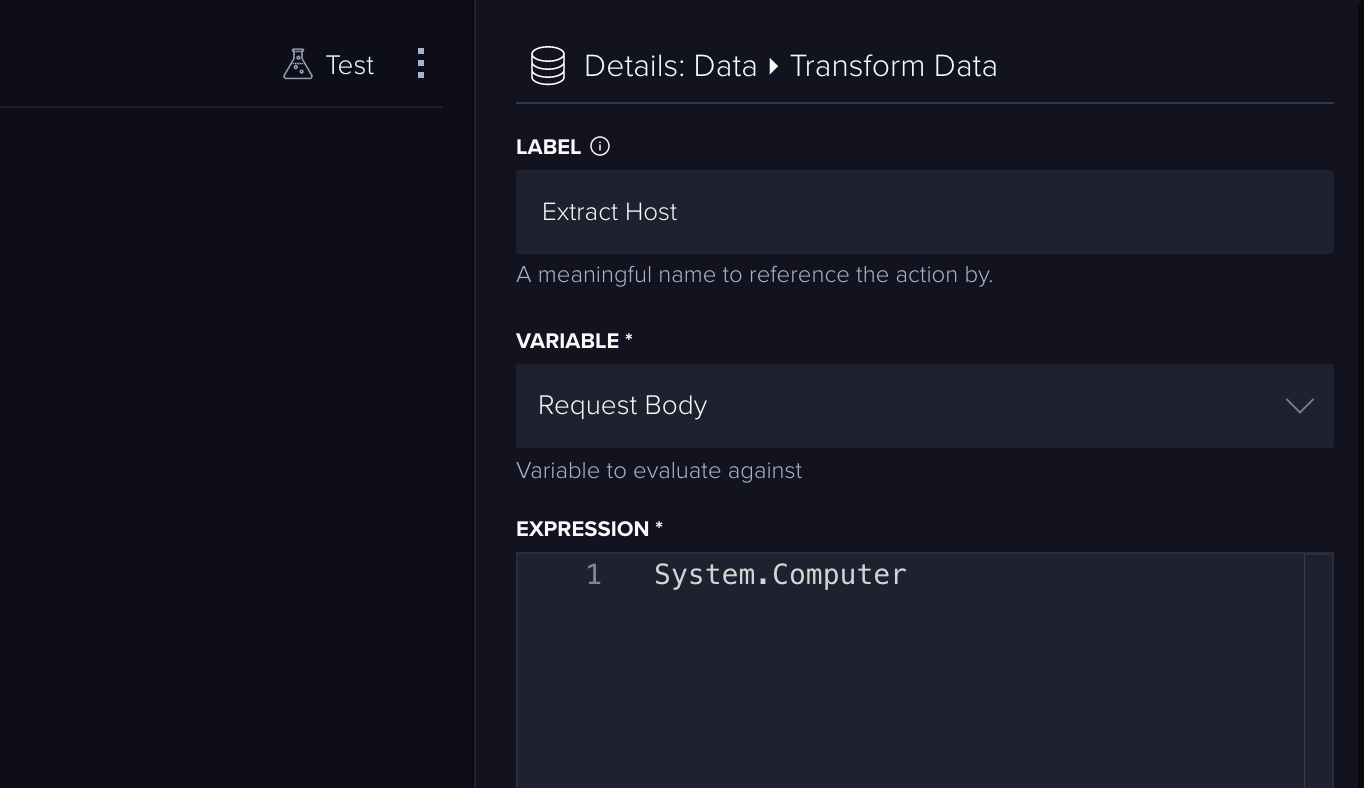Screen dimensions: 1364x788
Task: Click the 'A meaningful name' helper text
Action: click(754, 275)
